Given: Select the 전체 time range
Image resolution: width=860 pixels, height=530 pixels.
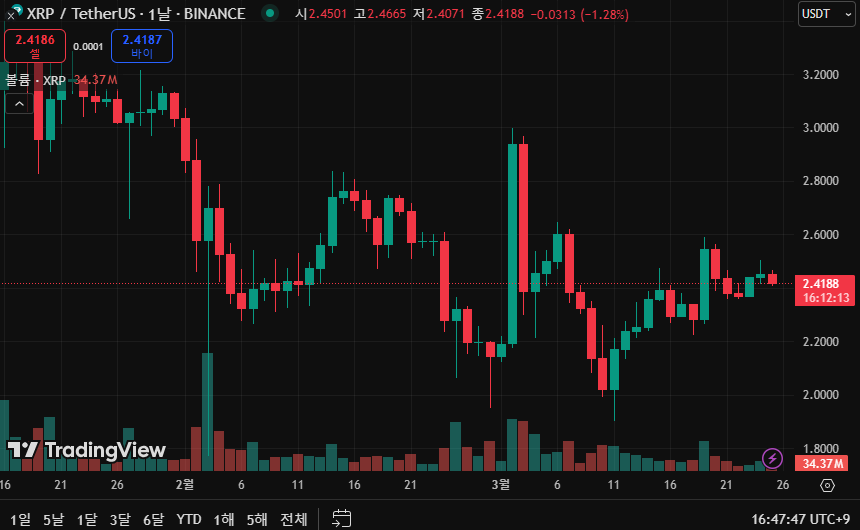Looking at the screenshot, I should [x=294, y=519].
